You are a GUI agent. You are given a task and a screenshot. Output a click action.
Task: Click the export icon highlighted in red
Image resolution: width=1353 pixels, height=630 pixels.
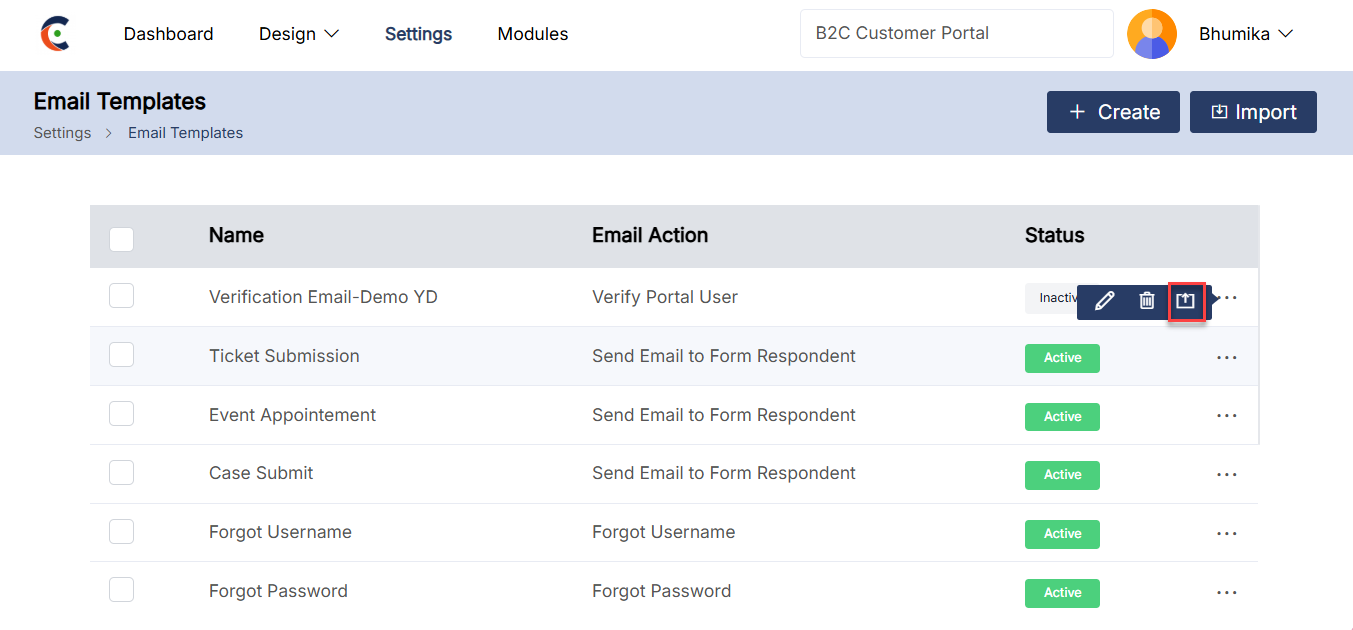1186,301
